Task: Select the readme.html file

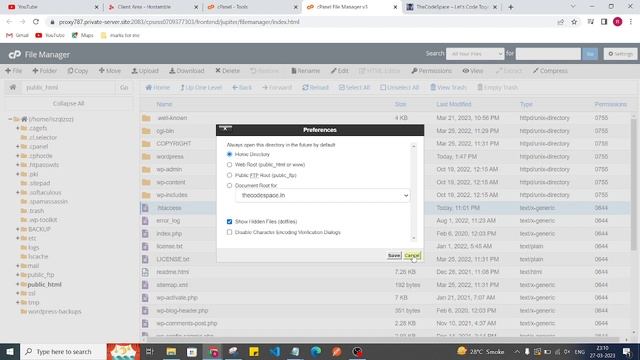Action: (172, 272)
